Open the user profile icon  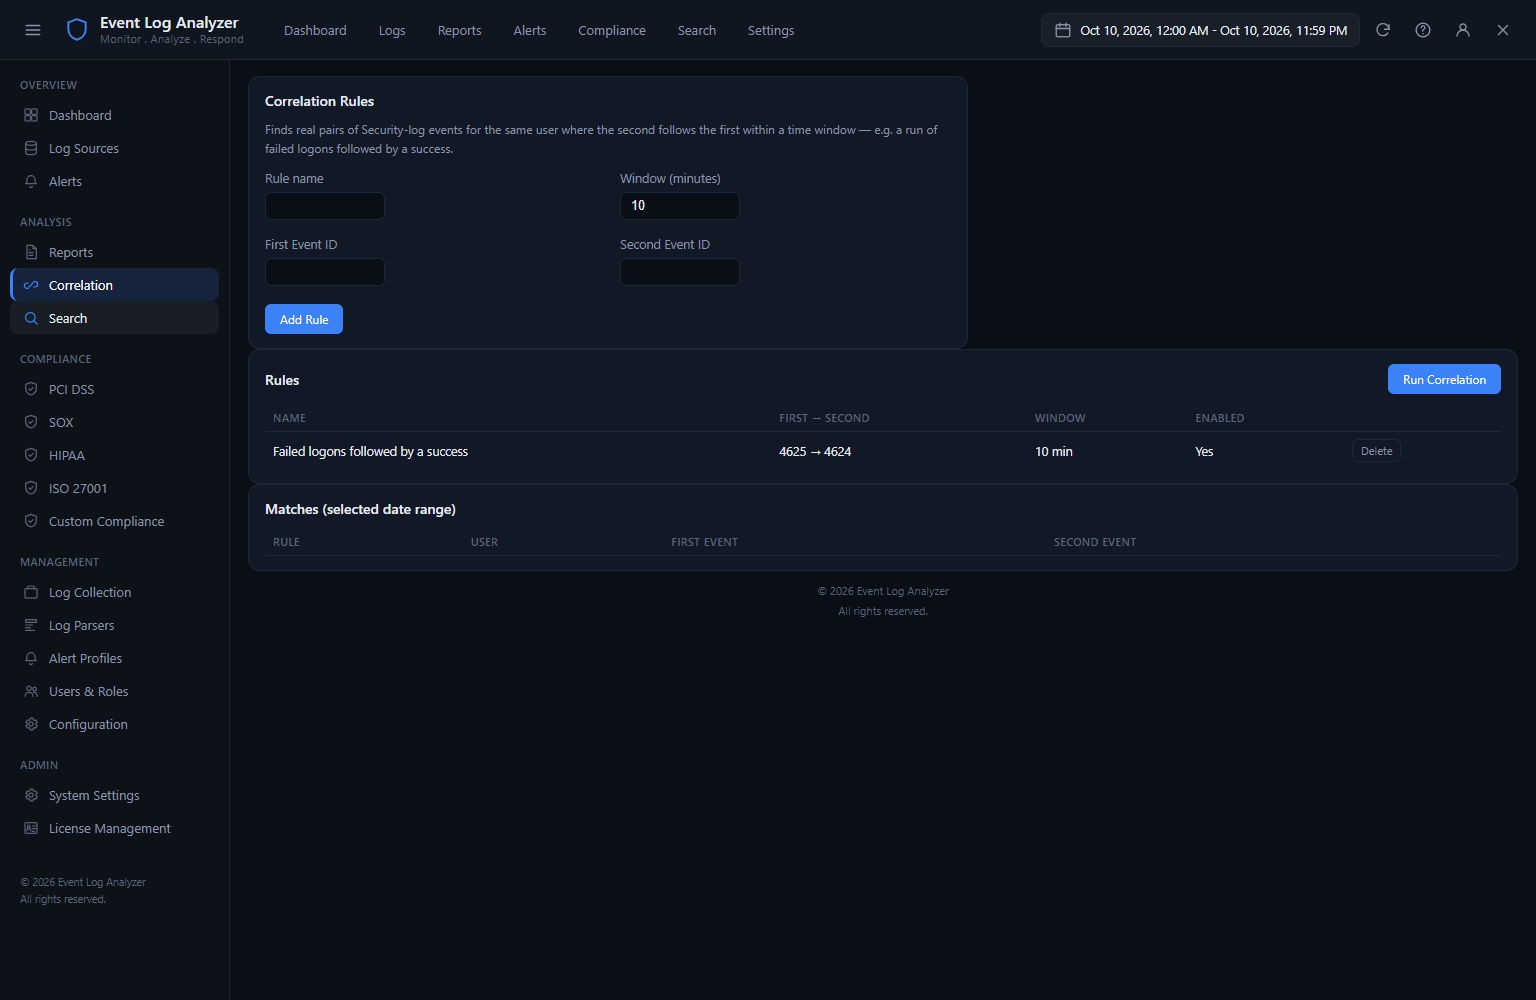click(1463, 30)
